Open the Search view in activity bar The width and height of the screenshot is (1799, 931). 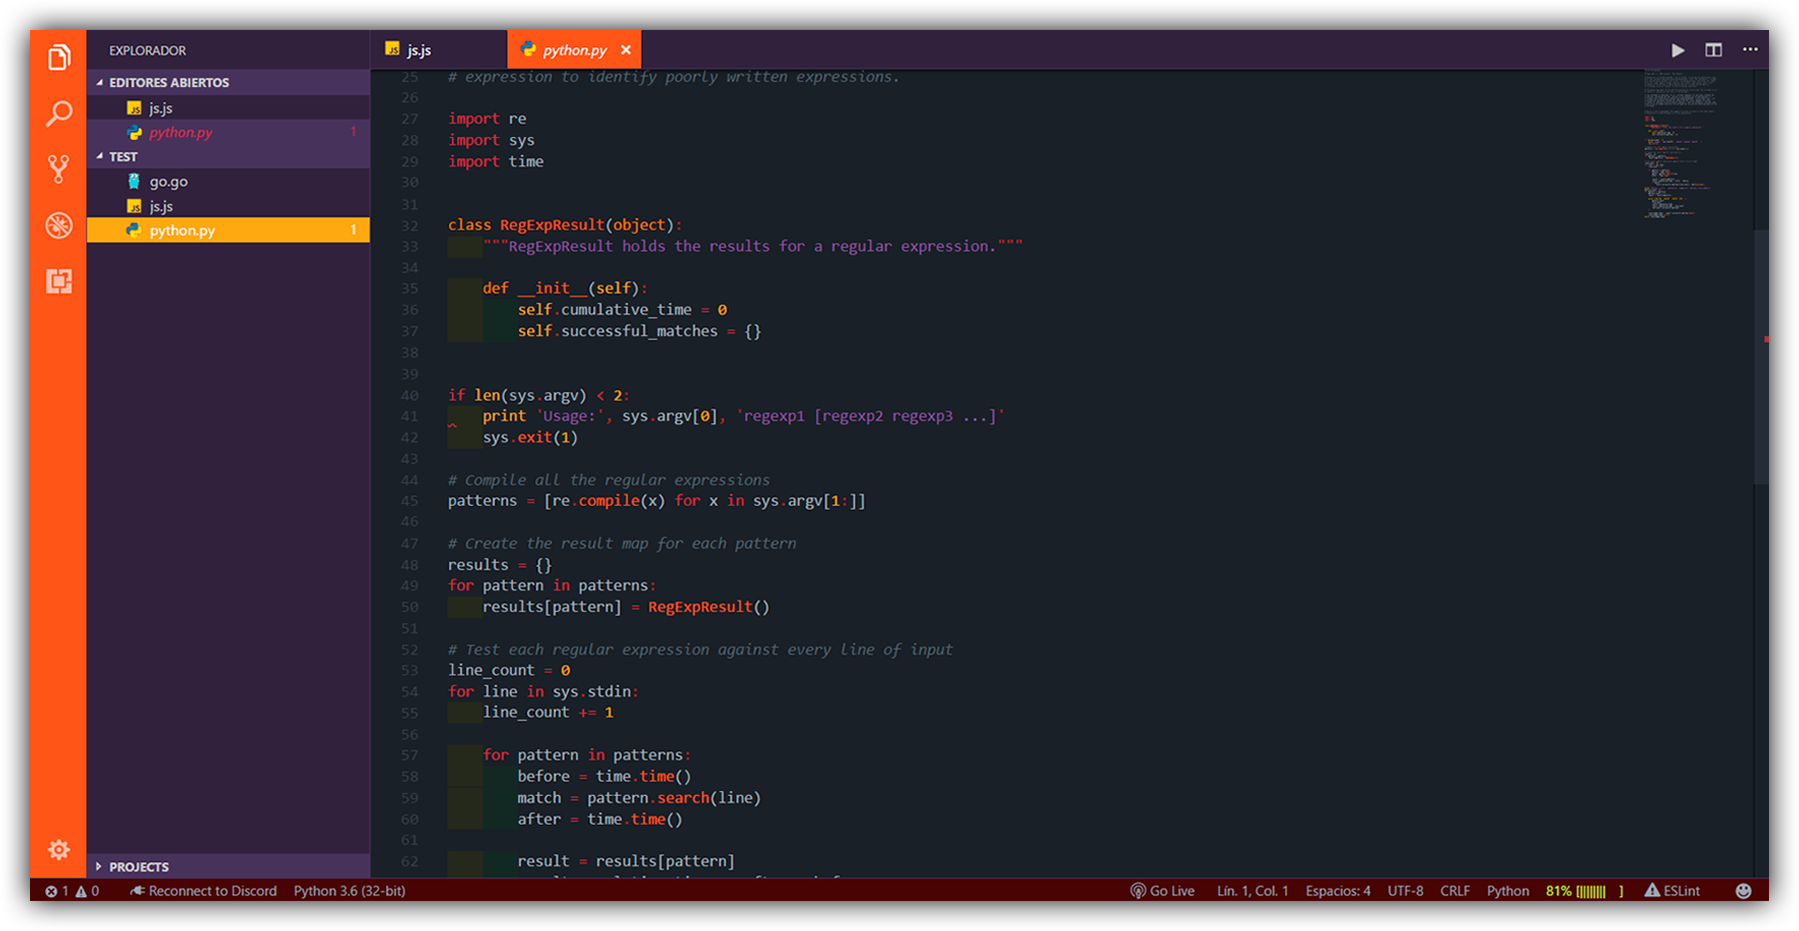click(59, 114)
